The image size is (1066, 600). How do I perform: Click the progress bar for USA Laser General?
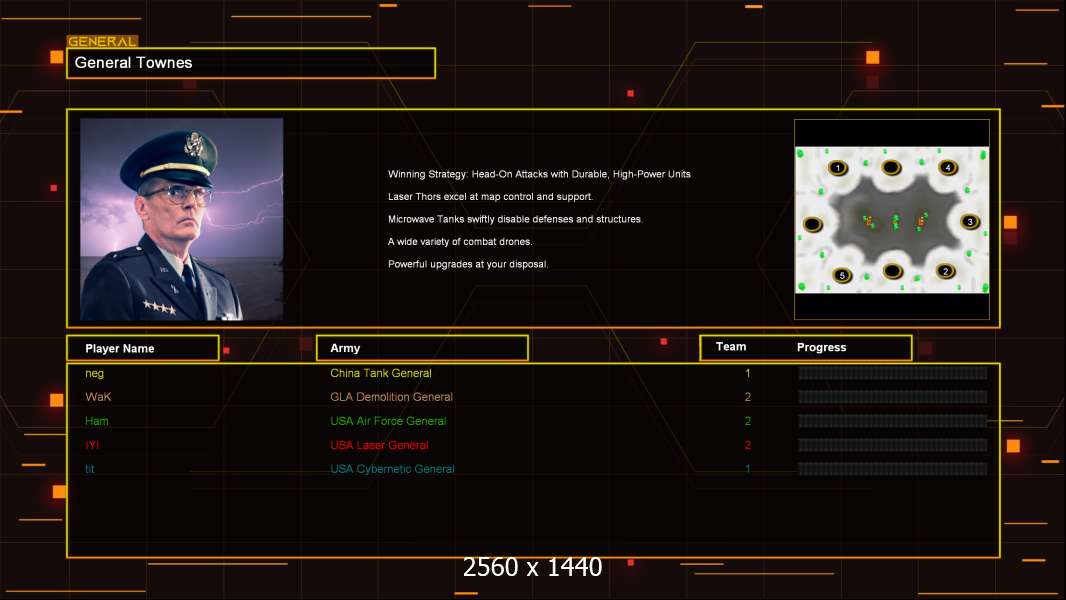tap(893, 445)
